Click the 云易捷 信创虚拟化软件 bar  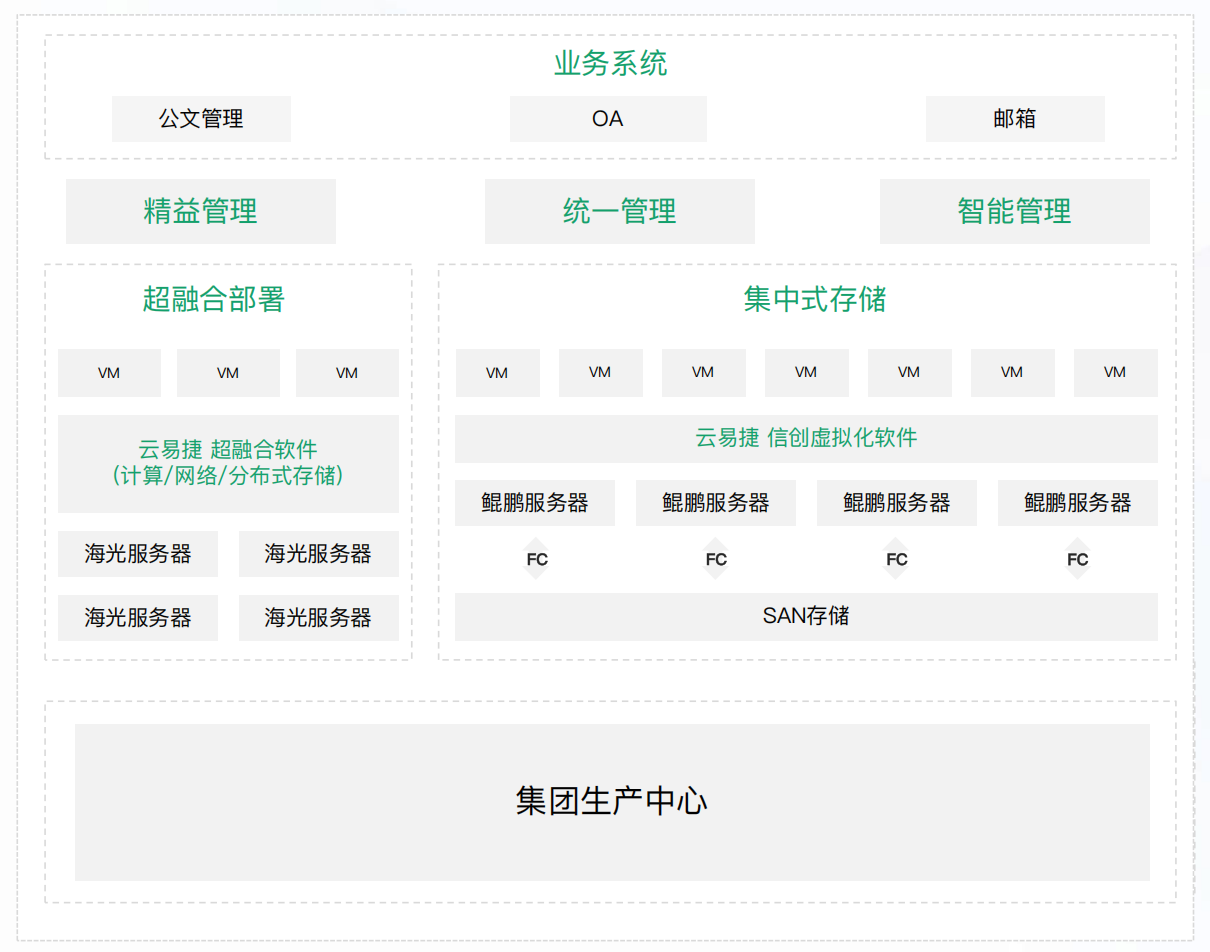point(806,438)
